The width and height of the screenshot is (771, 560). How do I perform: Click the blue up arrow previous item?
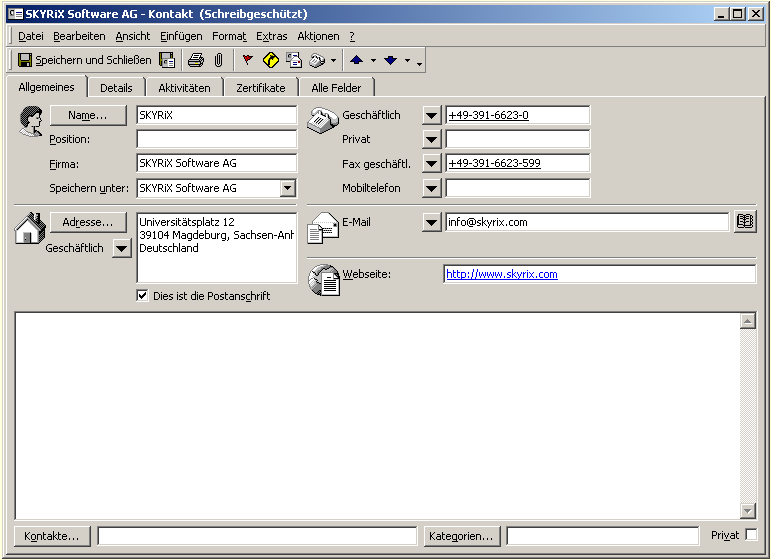(x=356, y=60)
